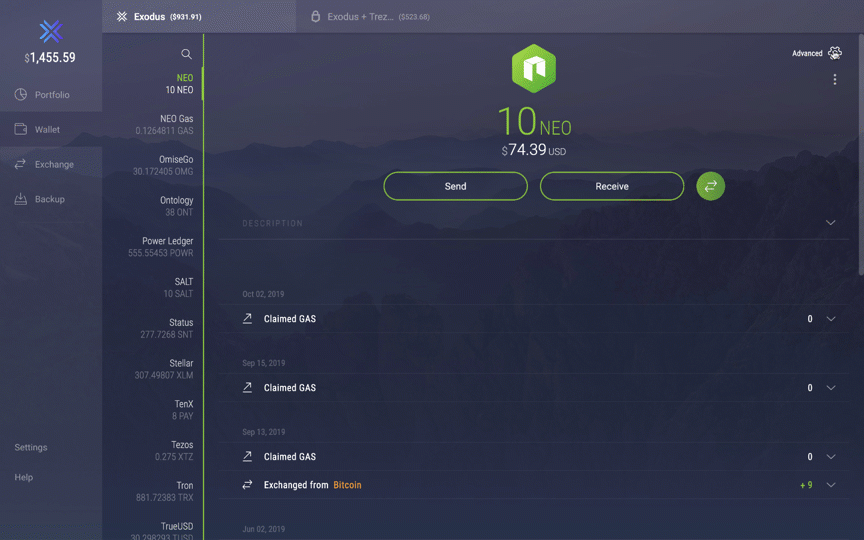Switch to the Exodus ($931.91) tab
The image size is (864, 540).
tap(199, 17)
